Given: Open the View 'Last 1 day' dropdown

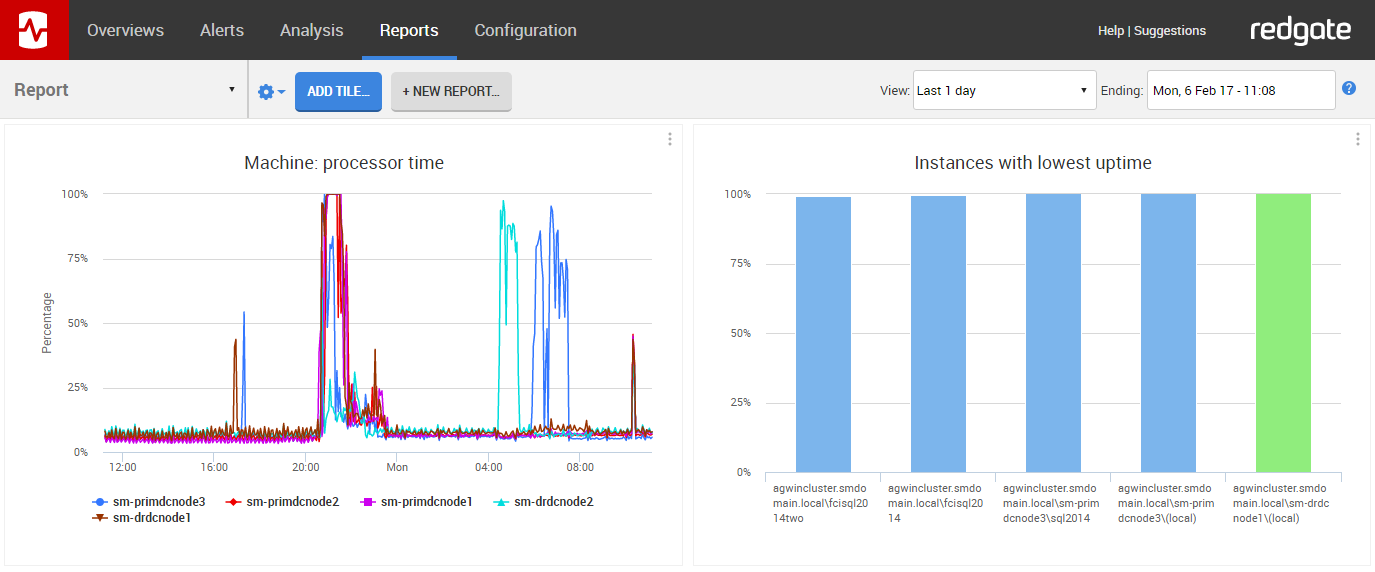Looking at the screenshot, I should pyautogui.click(x=1004, y=91).
